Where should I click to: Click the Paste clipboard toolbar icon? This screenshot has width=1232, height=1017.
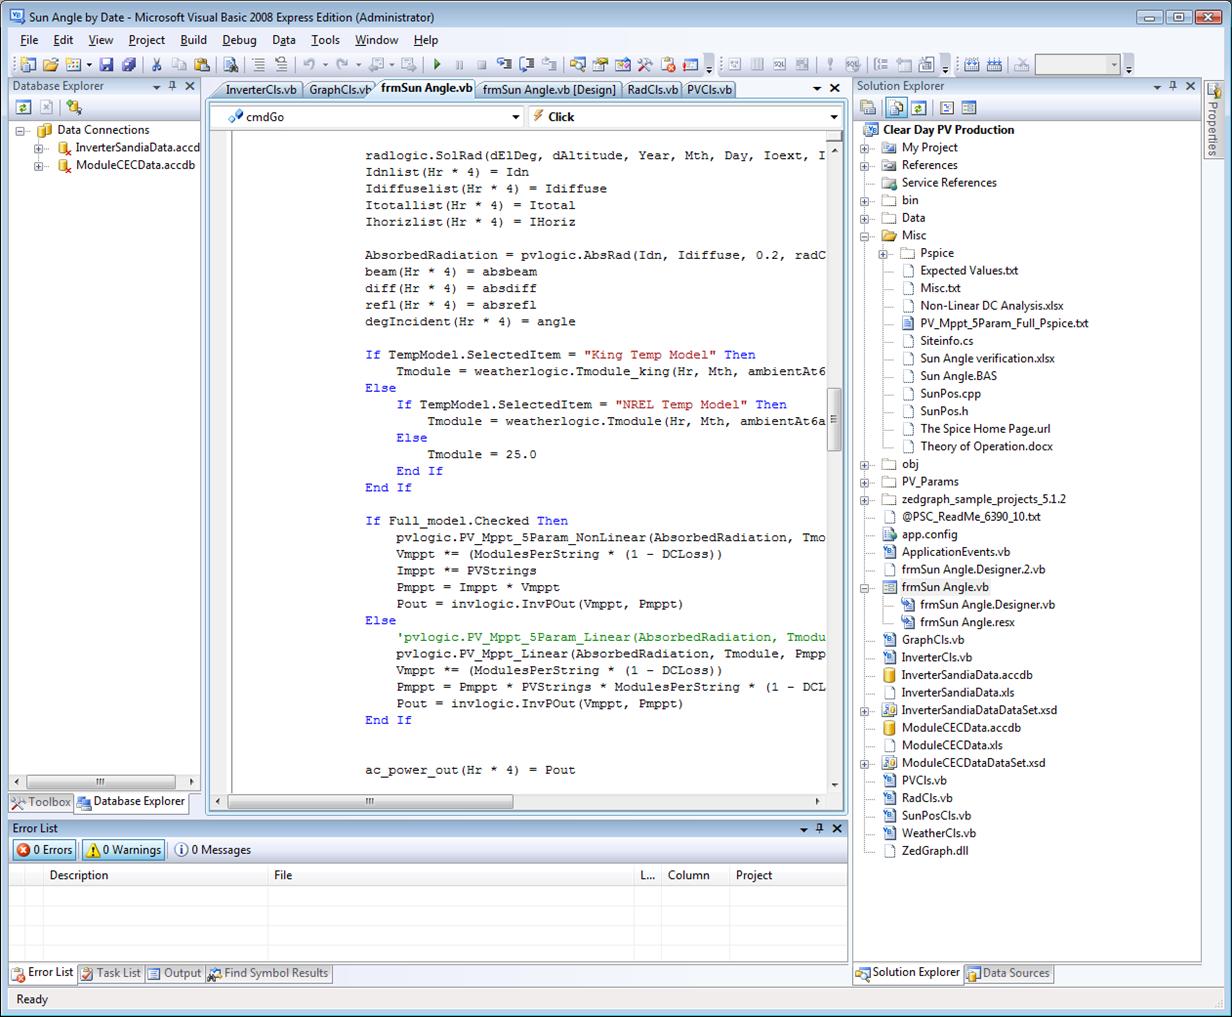(x=202, y=65)
